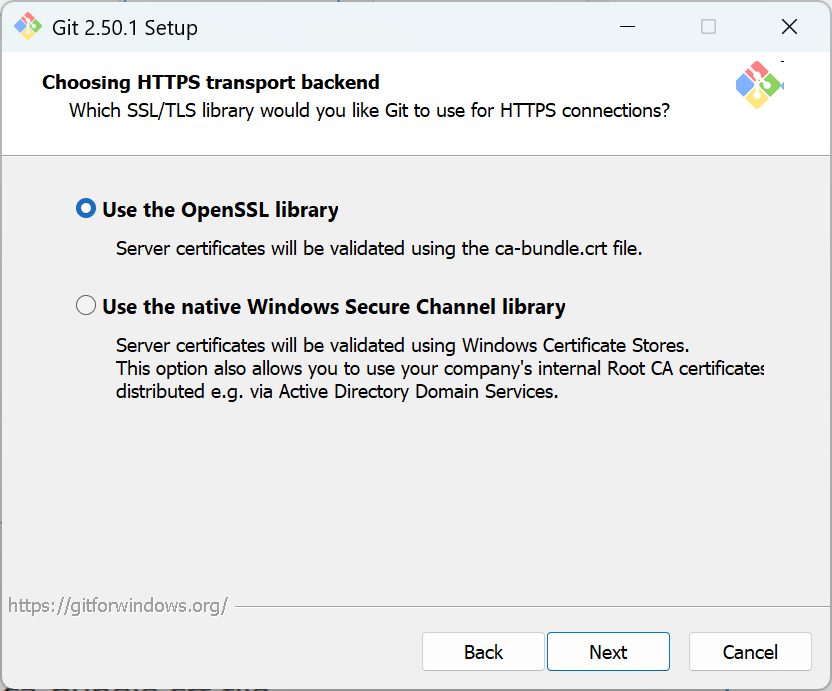Click the "Use the OpenSSL library" label

coord(220,210)
